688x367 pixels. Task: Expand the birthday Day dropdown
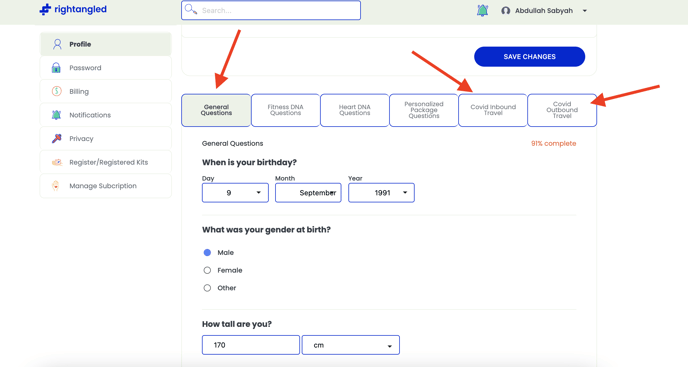[235, 193]
